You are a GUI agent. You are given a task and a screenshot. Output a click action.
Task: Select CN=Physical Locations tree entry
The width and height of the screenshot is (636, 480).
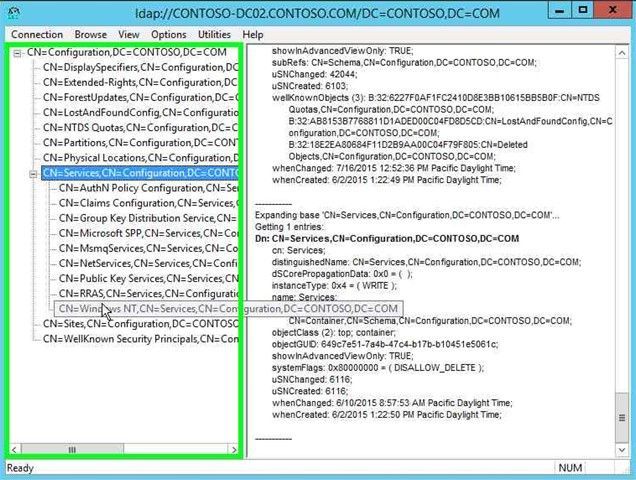point(140,158)
